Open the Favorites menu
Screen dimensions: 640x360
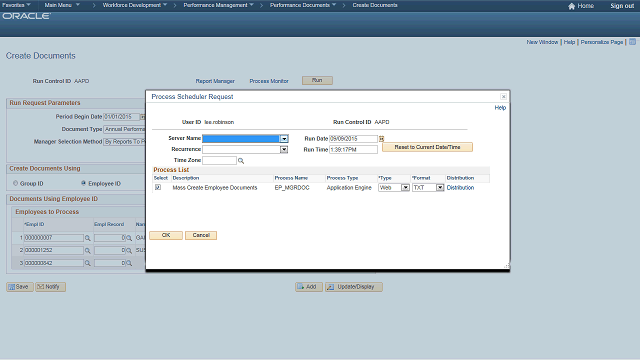click(x=16, y=5)
